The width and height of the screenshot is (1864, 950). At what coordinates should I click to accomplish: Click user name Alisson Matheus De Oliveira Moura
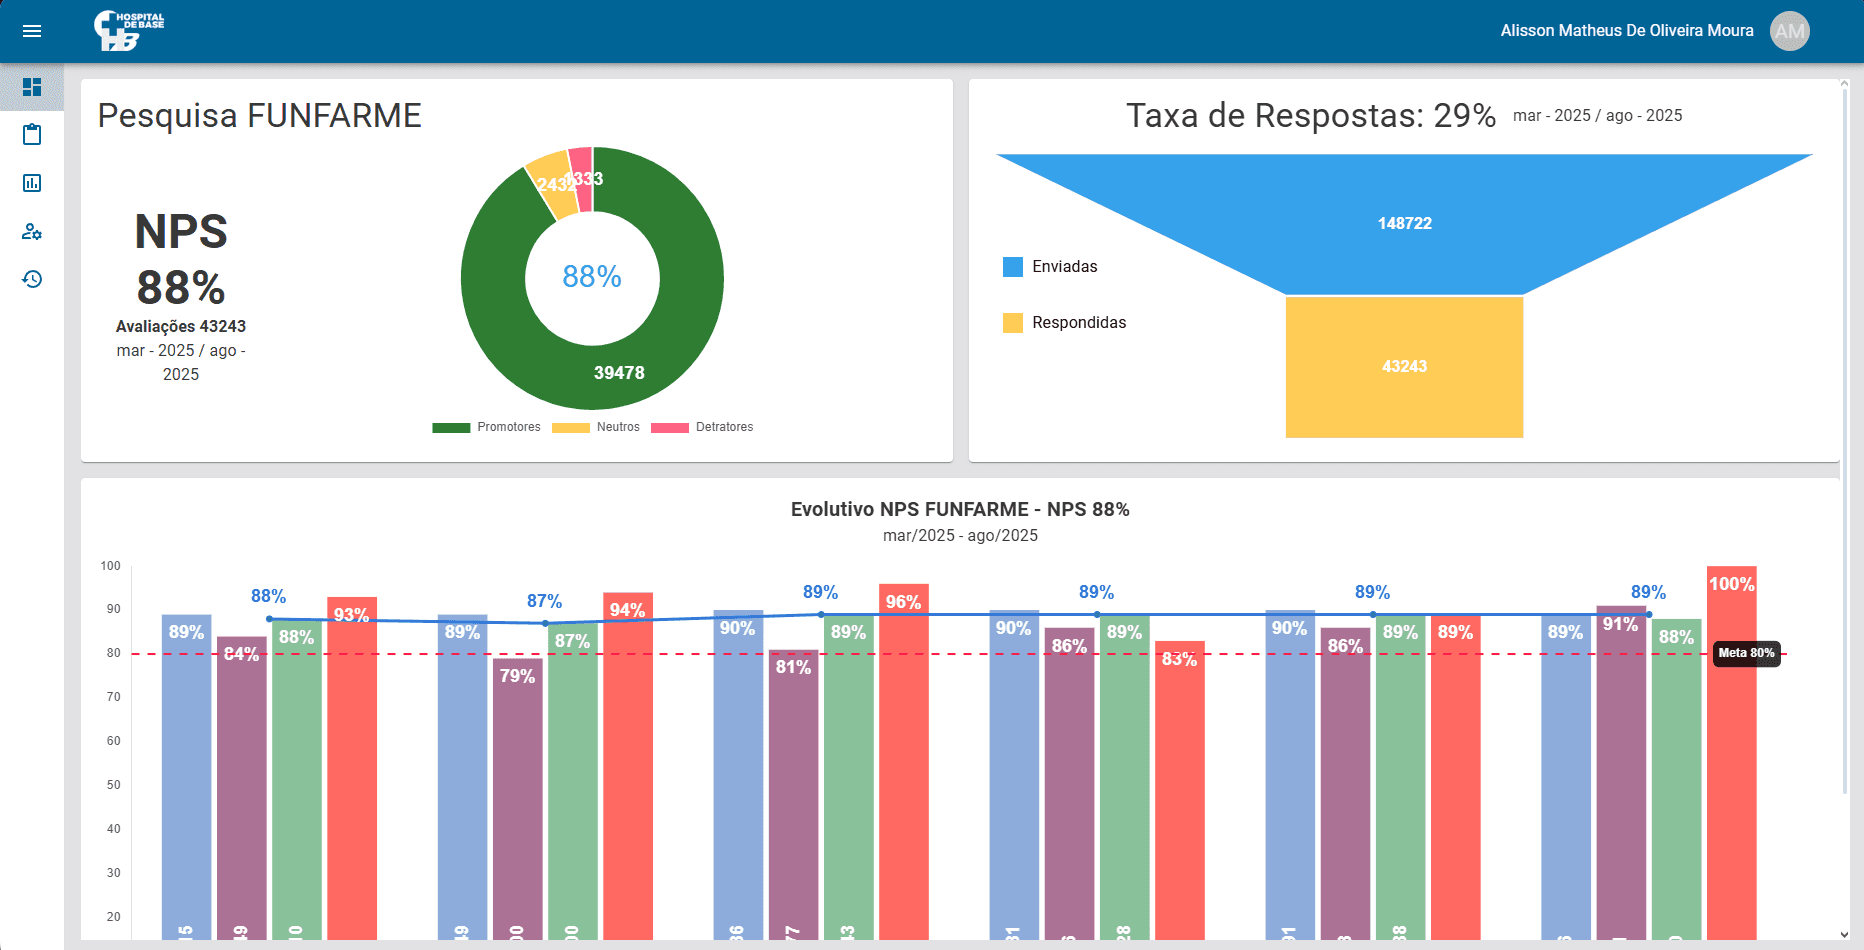1626,31
